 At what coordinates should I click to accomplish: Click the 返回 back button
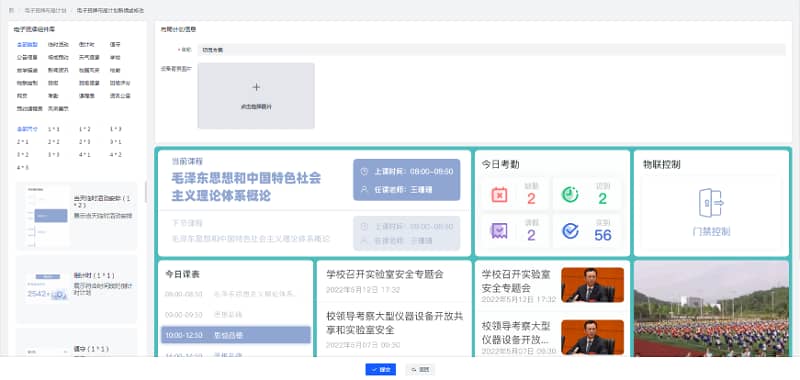pos(420,369)
